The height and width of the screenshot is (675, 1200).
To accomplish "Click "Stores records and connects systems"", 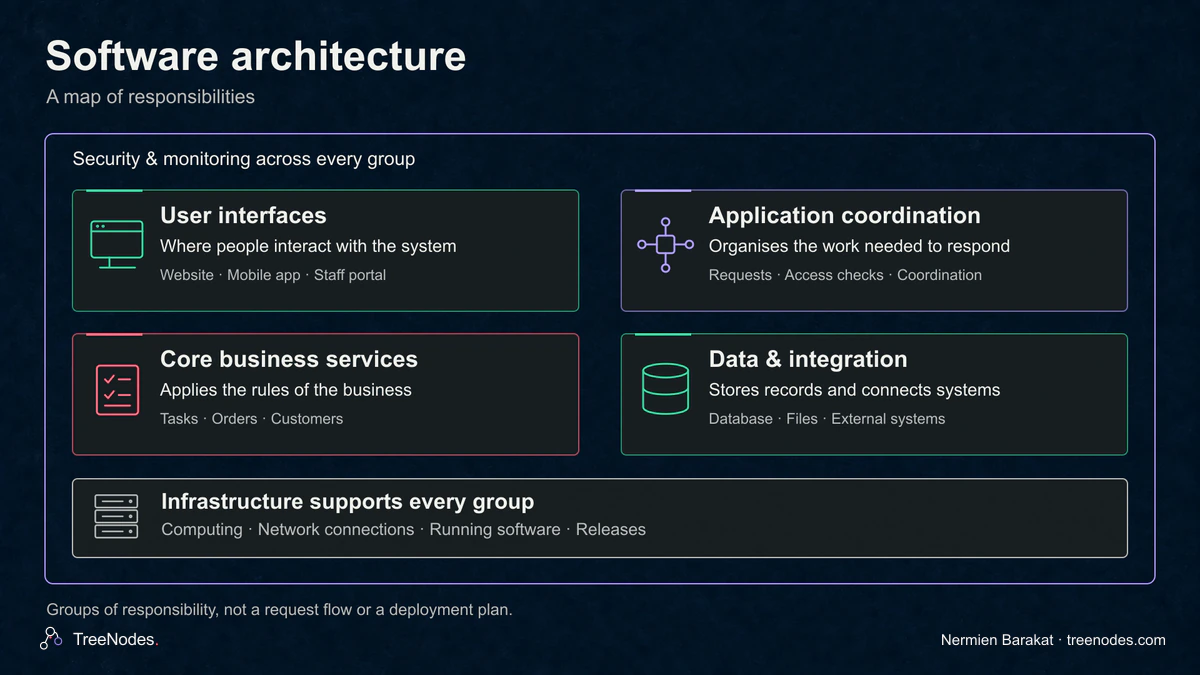I will pos(855,390).
